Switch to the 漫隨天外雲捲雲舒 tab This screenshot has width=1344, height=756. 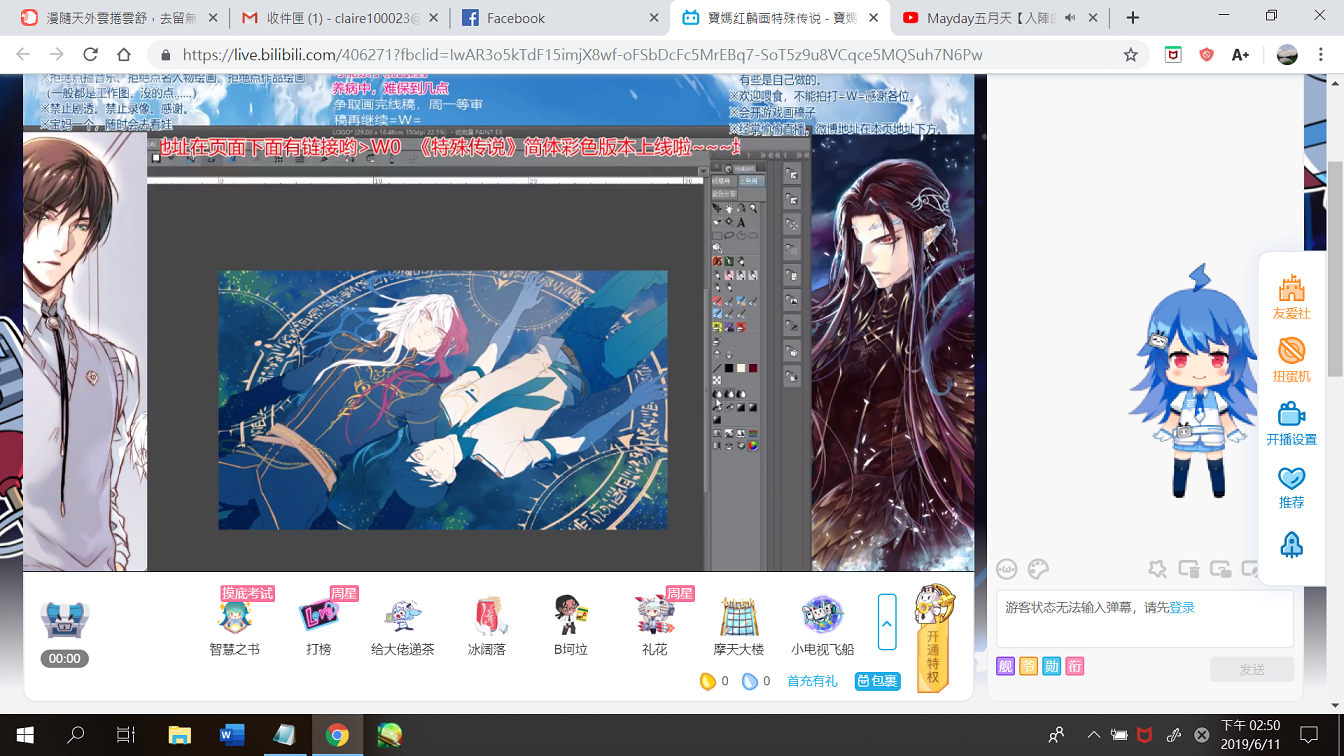120,18
